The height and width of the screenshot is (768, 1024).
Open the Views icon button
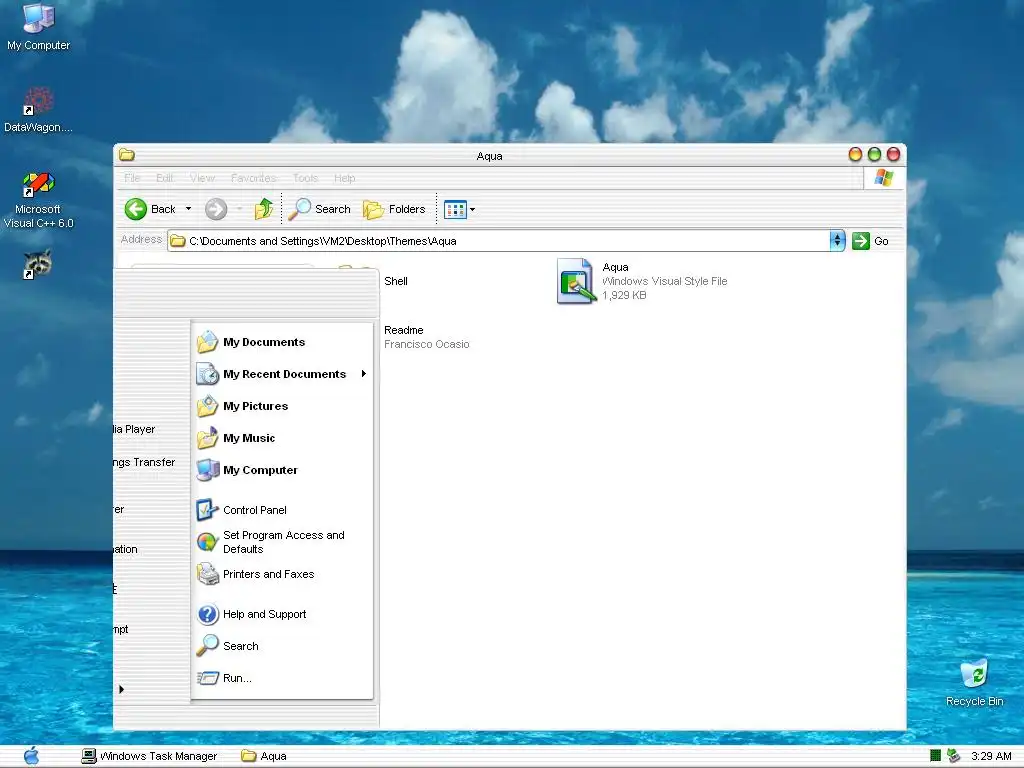tap(455, 210)
